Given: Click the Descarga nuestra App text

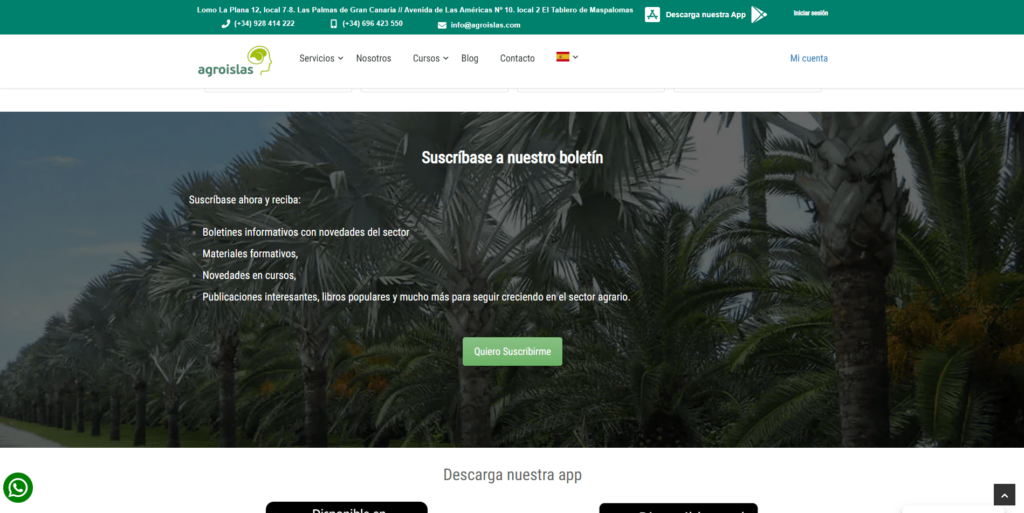Looking at the screenshot, I should 705,14.
